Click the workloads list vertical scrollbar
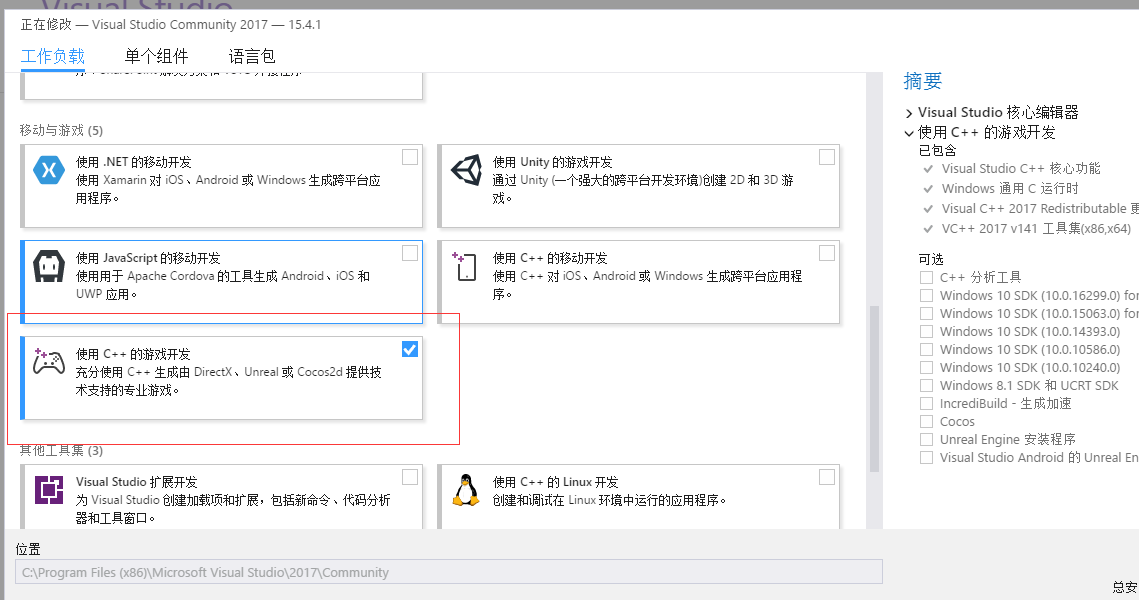 (874, 389)
